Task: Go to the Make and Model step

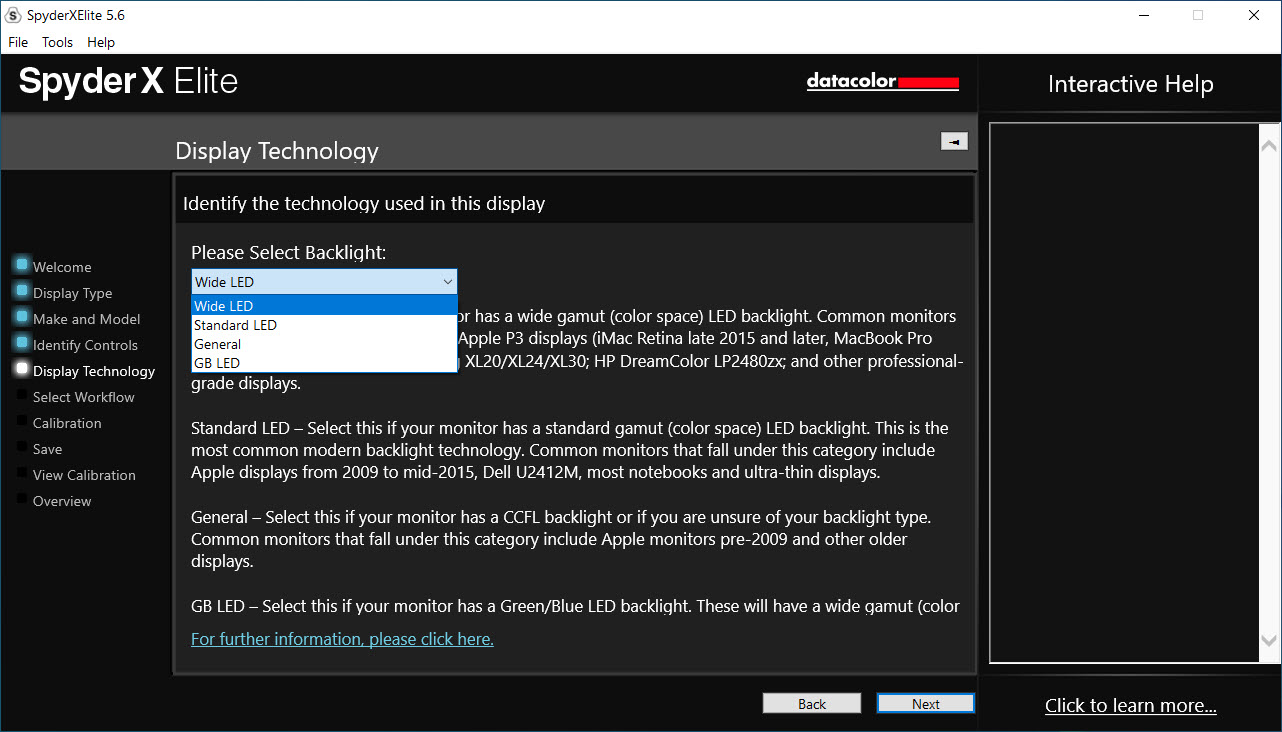Action: (x=86, y=319)
